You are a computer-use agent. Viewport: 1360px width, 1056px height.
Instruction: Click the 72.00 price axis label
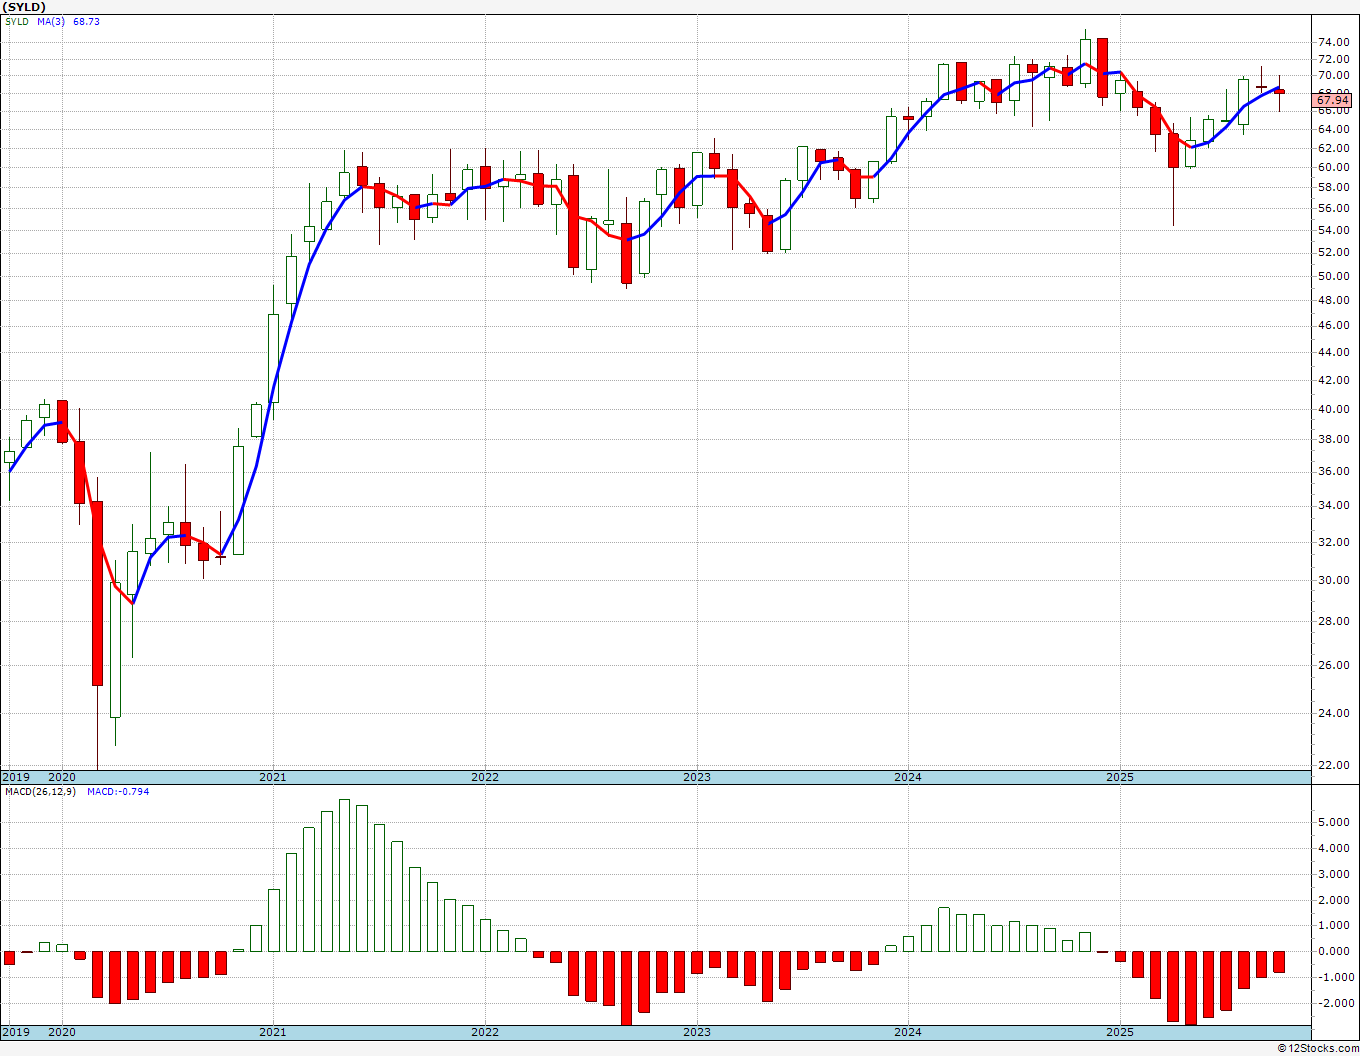coord(1334,58)
